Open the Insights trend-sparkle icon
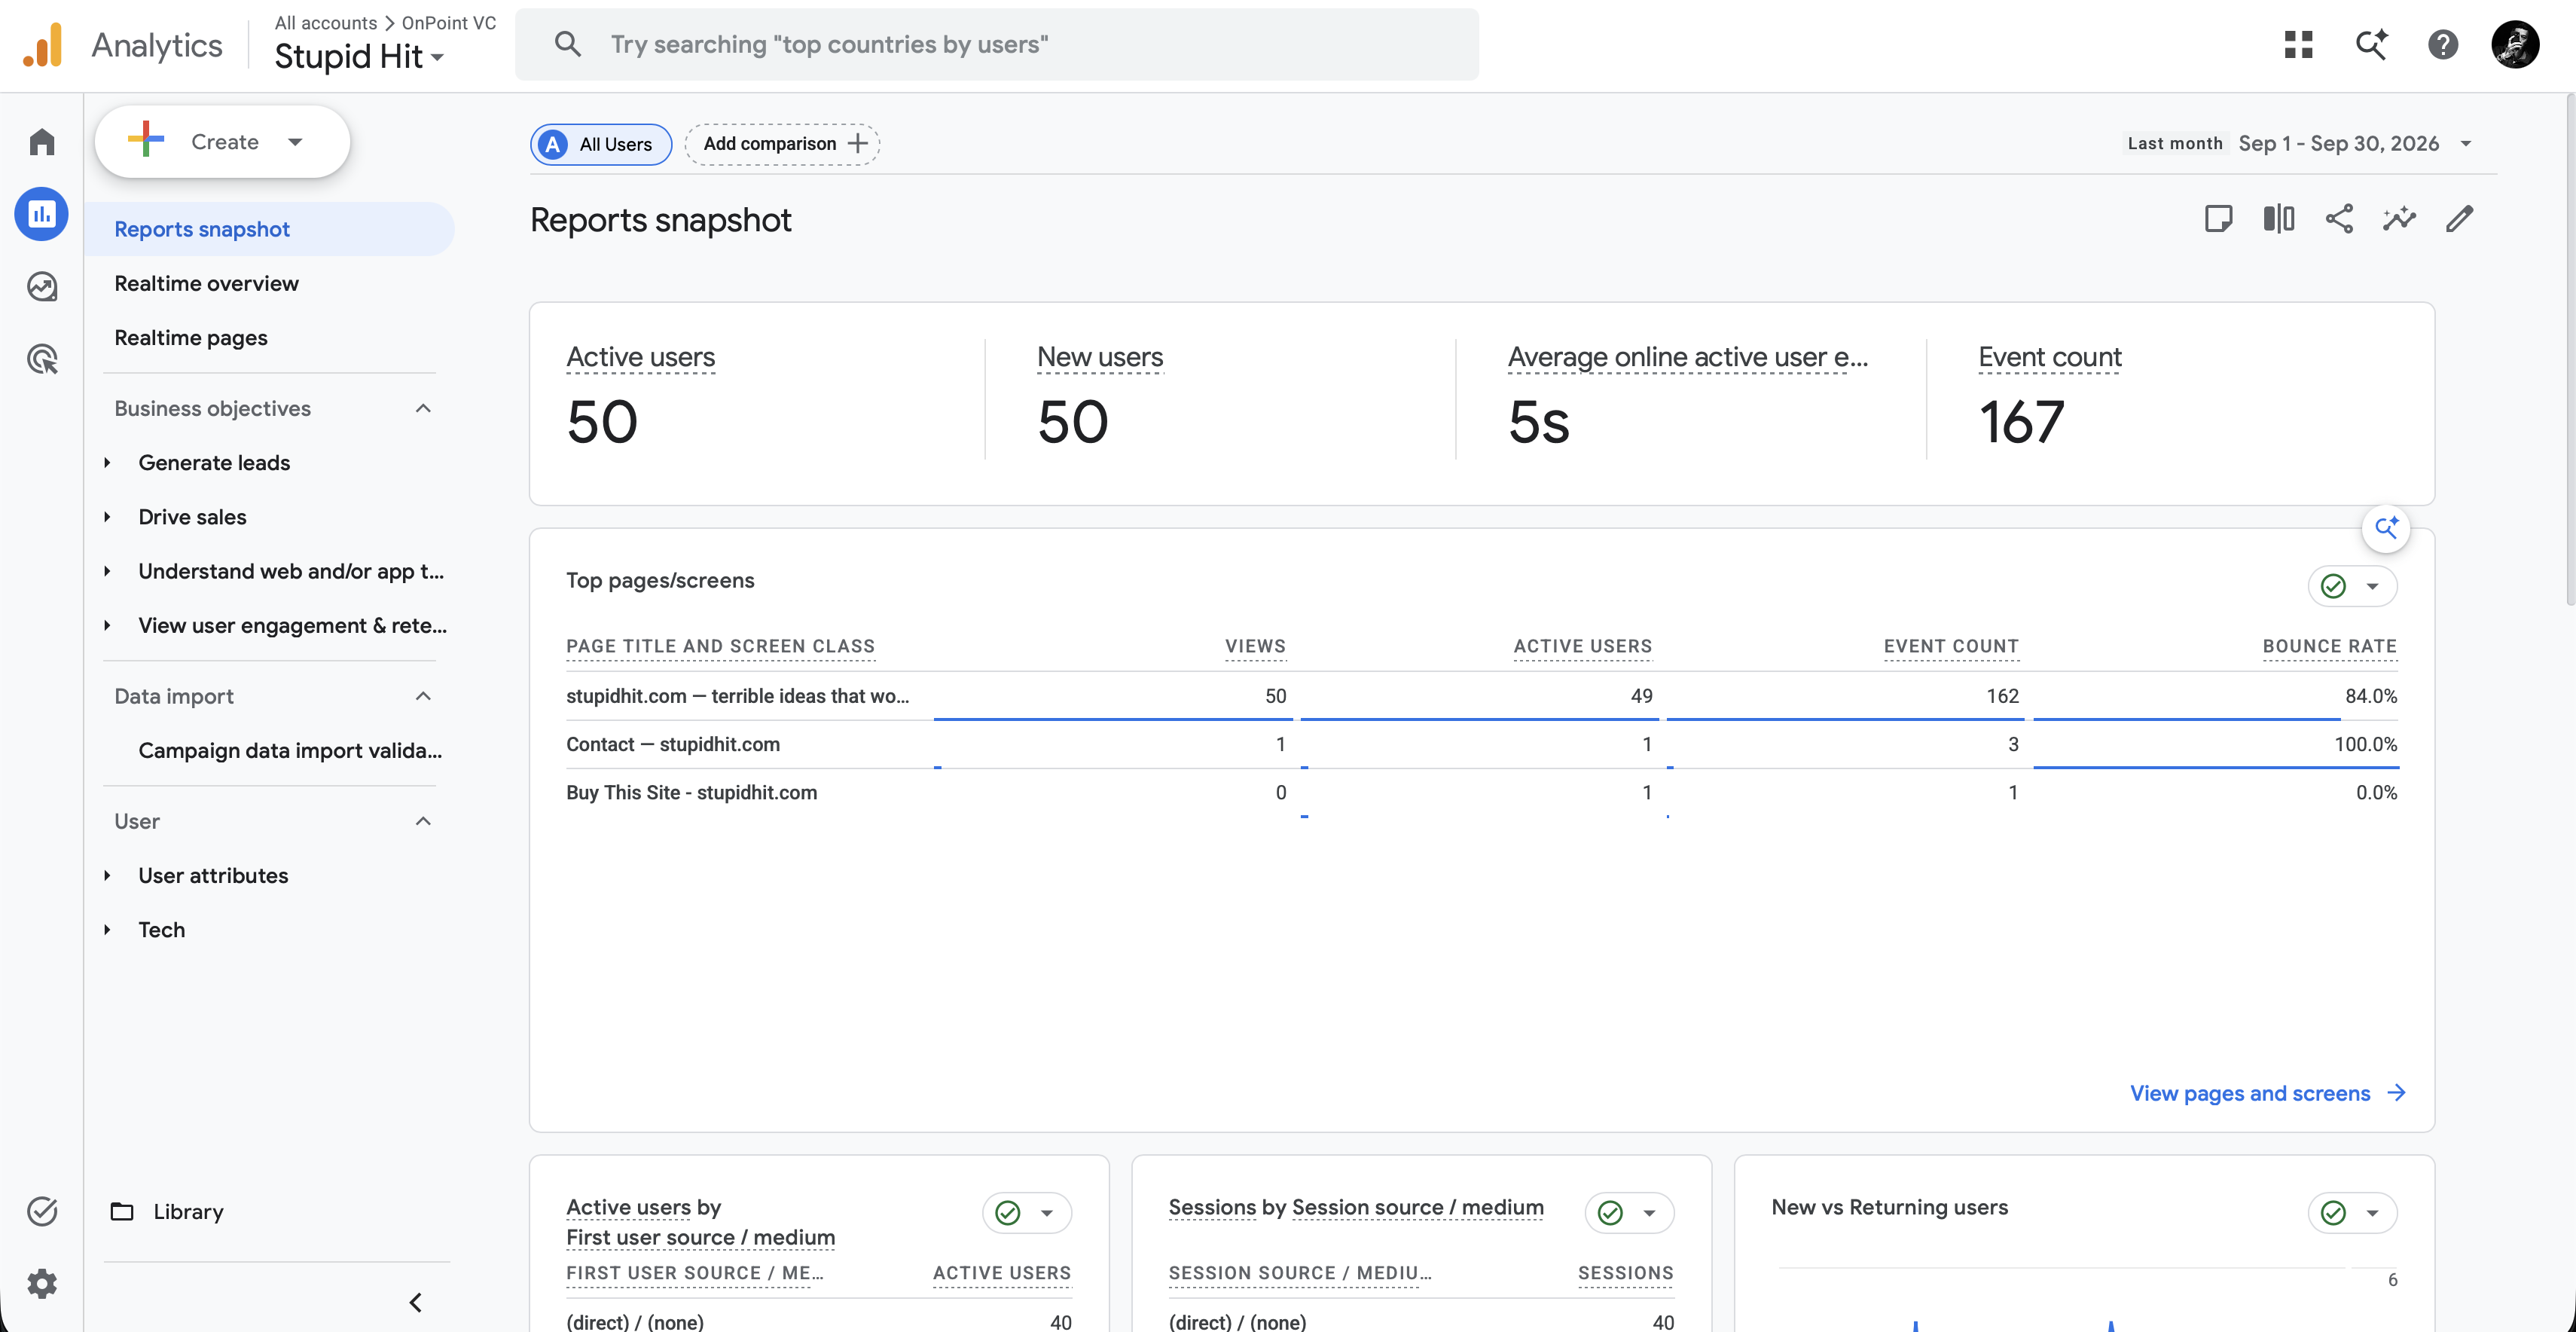 (x=2399, y=219)
